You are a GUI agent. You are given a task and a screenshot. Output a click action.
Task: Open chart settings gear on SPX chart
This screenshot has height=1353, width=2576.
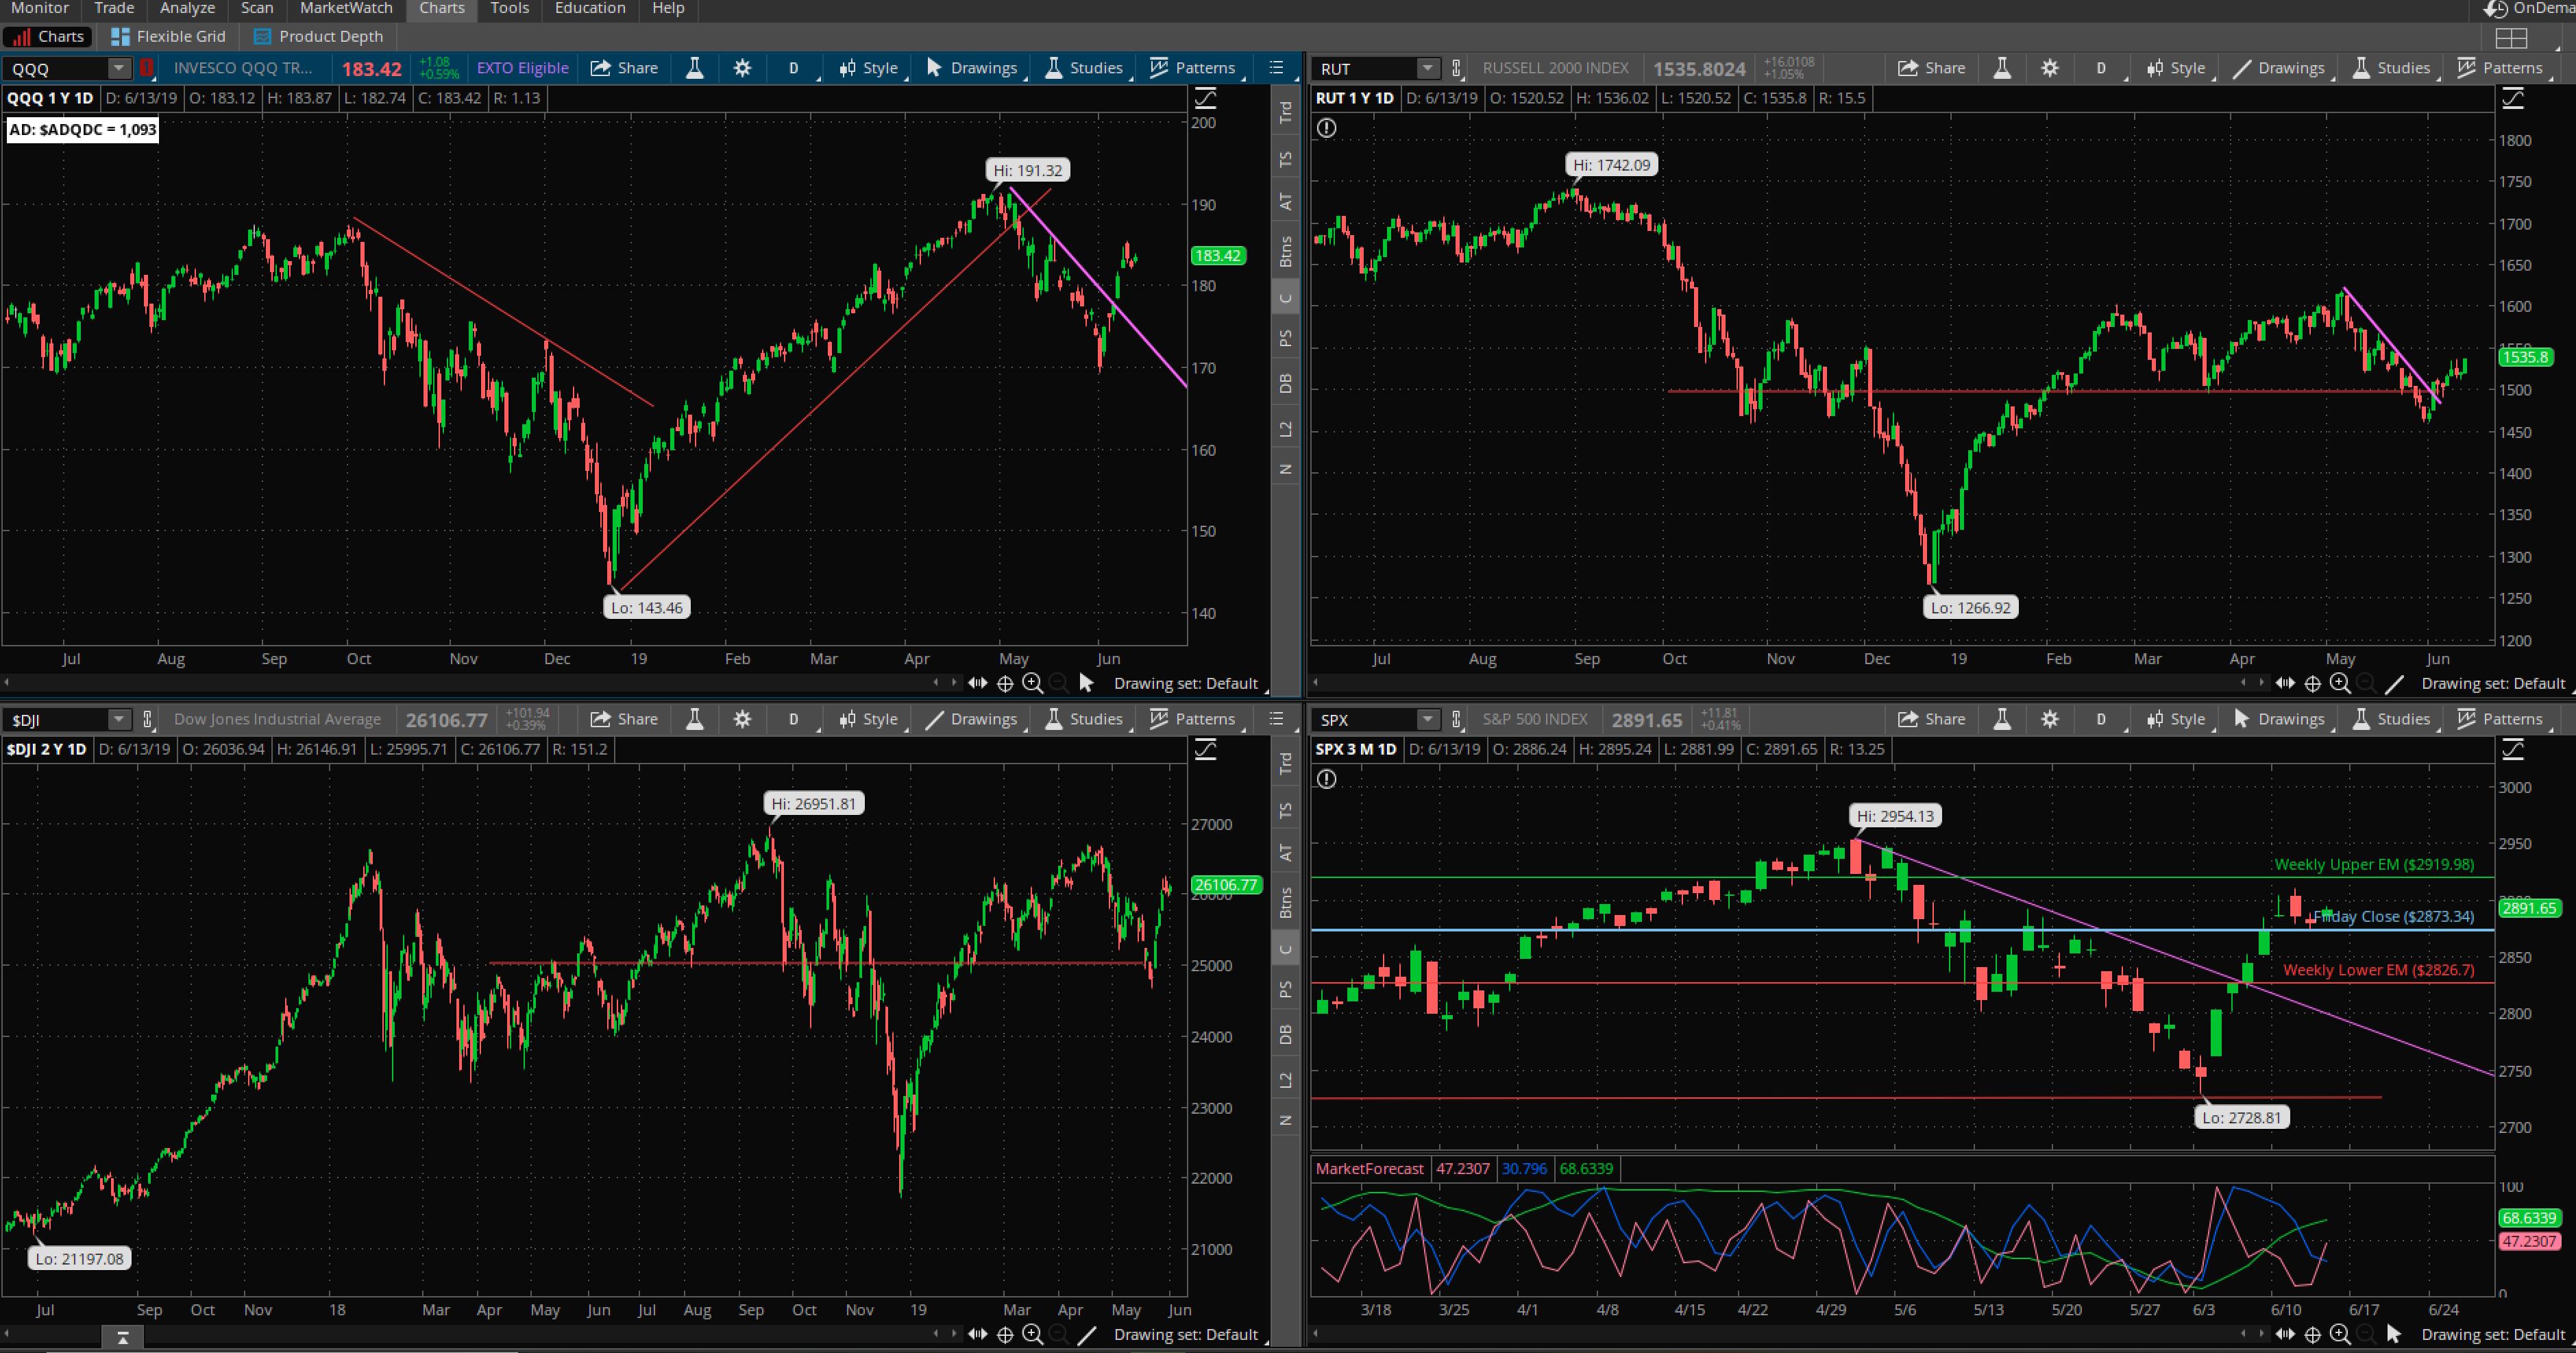(x=2050, y=719)
